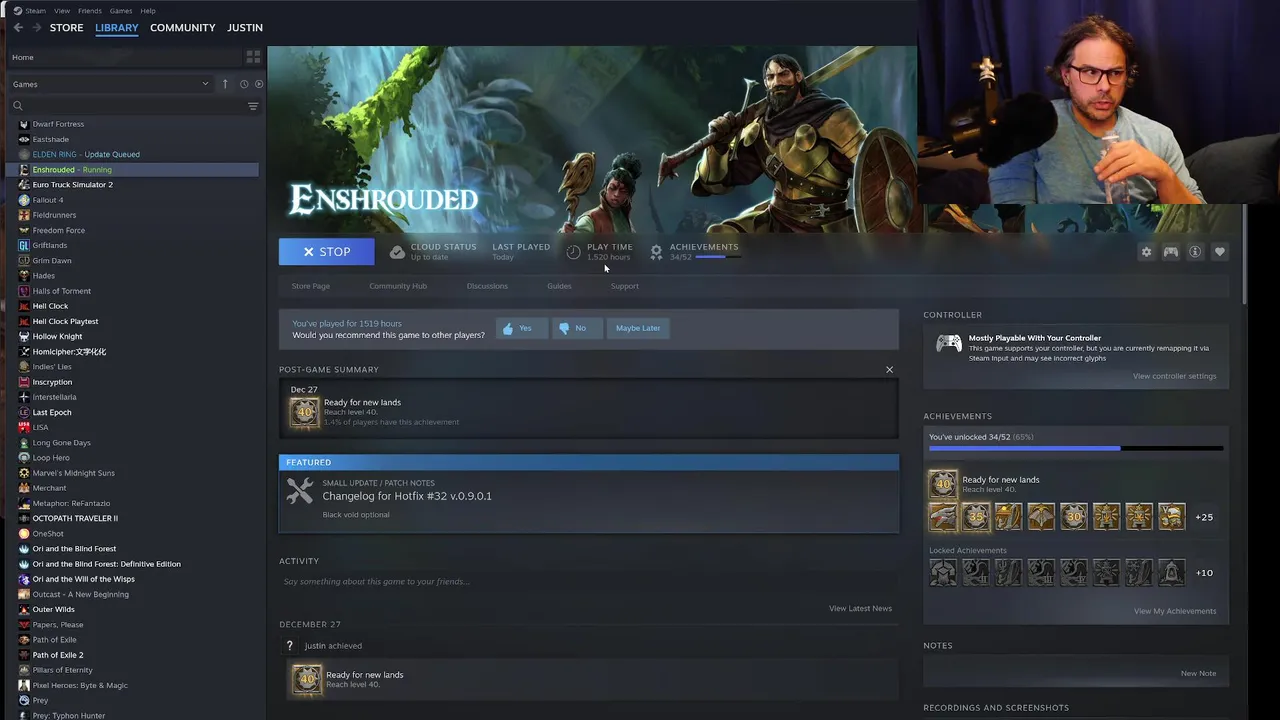Go forward with the navigation arrow

click(x=37, y=27)
